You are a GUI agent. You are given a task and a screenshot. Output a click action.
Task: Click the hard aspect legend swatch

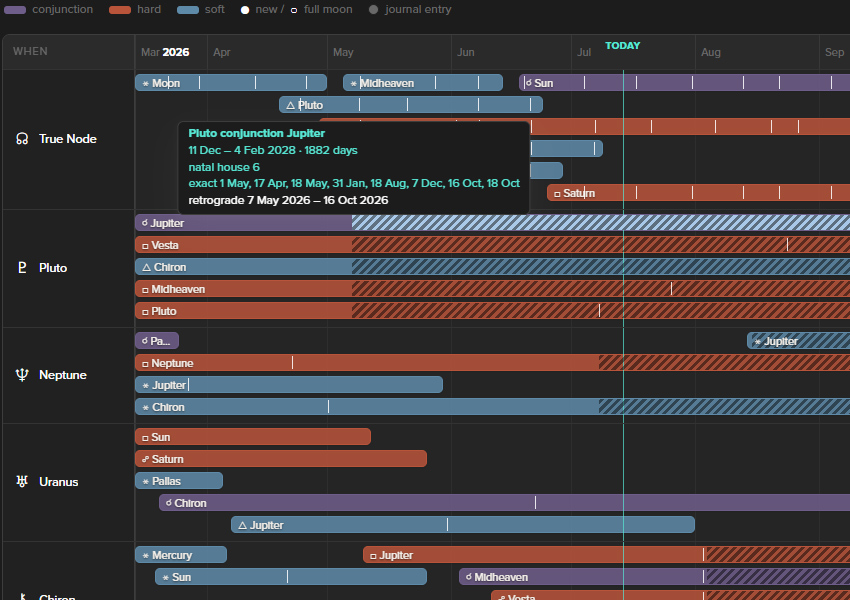[x=120, y=10]
